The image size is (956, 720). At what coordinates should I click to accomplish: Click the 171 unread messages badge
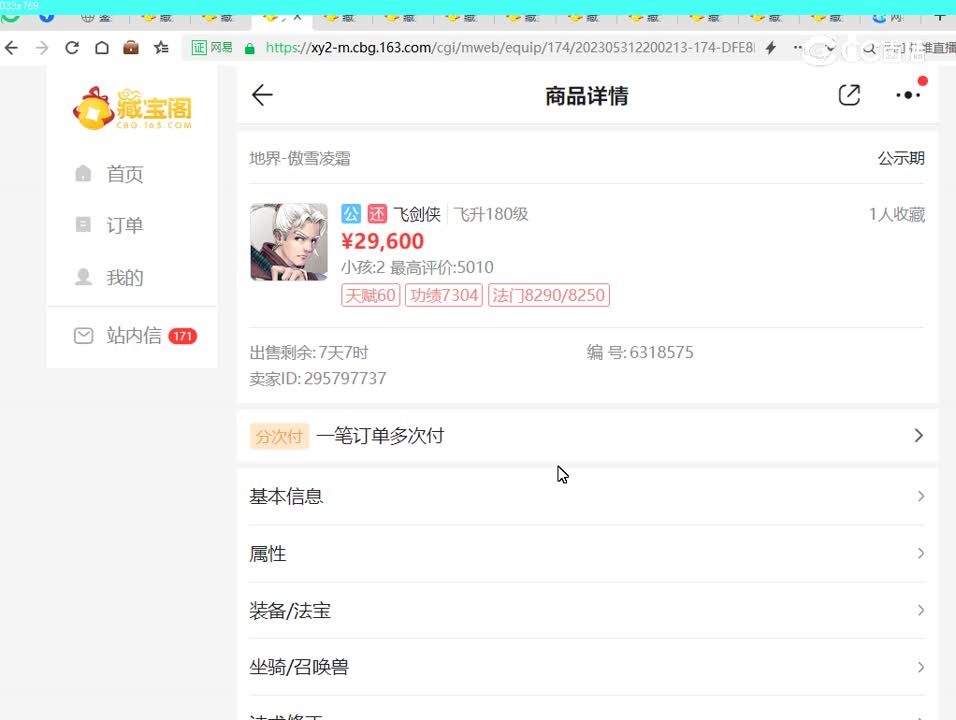(182, 336)
